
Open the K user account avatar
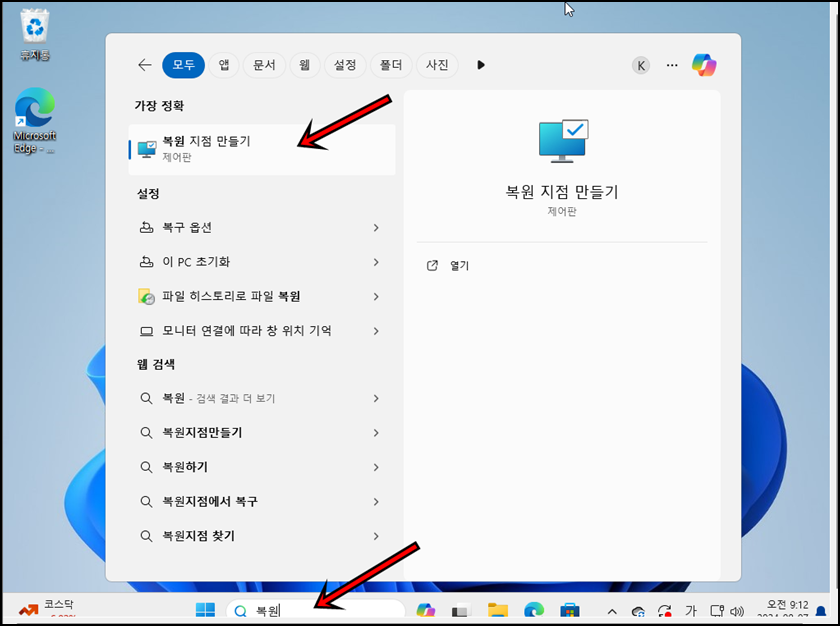click(x=641, y=65)
